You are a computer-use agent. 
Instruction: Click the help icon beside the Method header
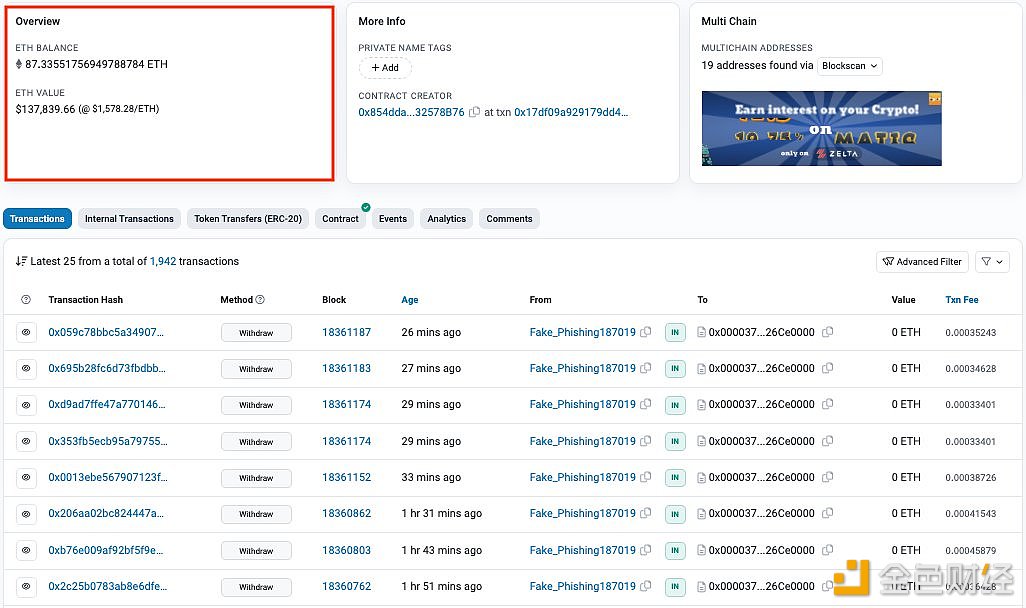pos(260,300)
